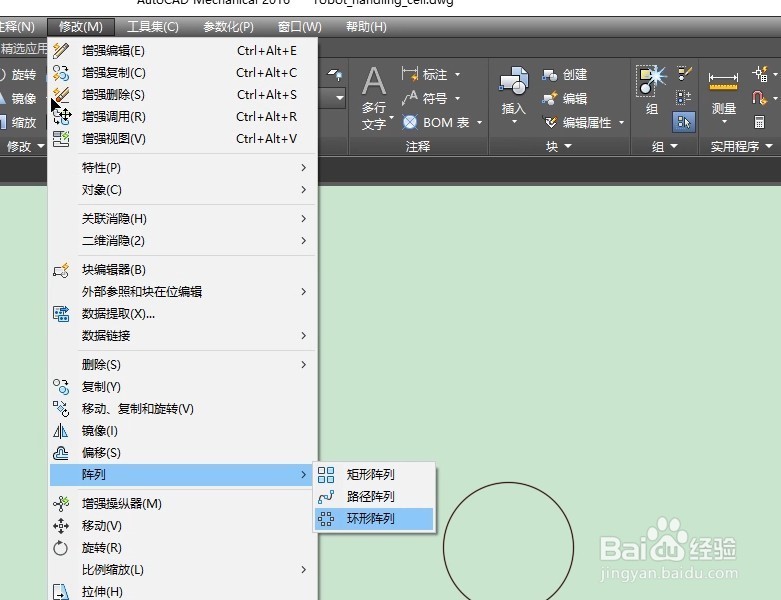The image size is (781, 600).
Task: Expand the 对象(C) submenu
Action: 183,190
